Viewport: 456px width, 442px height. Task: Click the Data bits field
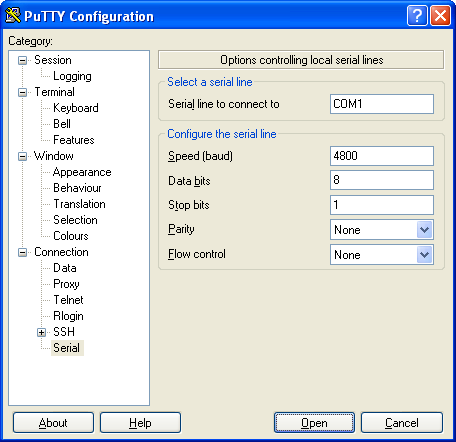click(382, 180)
